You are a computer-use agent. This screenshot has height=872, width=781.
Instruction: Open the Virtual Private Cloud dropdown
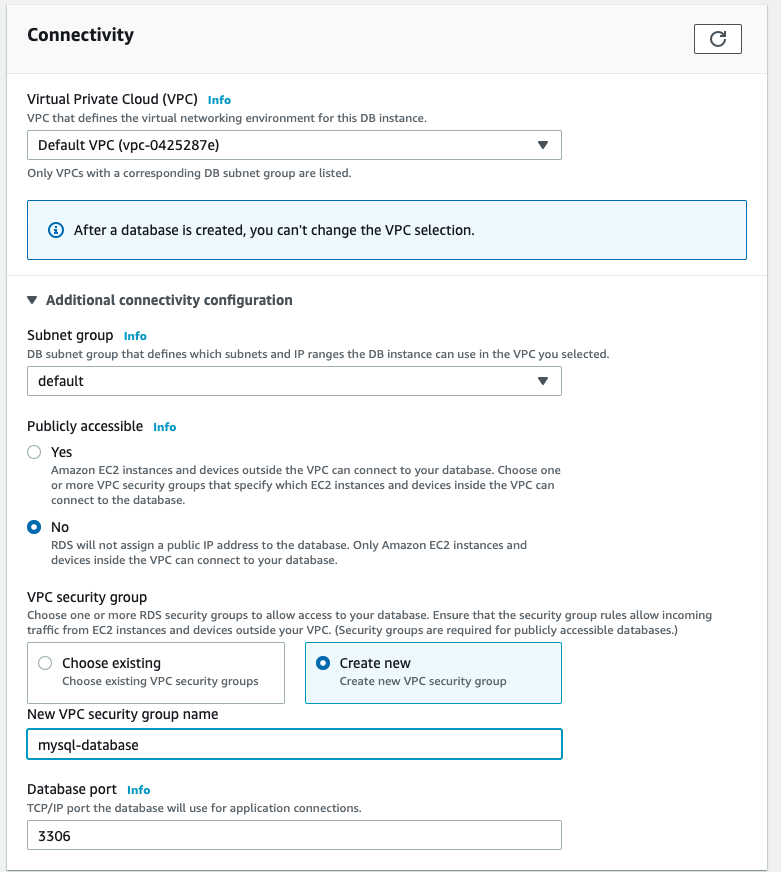click(x=294, y=145)
